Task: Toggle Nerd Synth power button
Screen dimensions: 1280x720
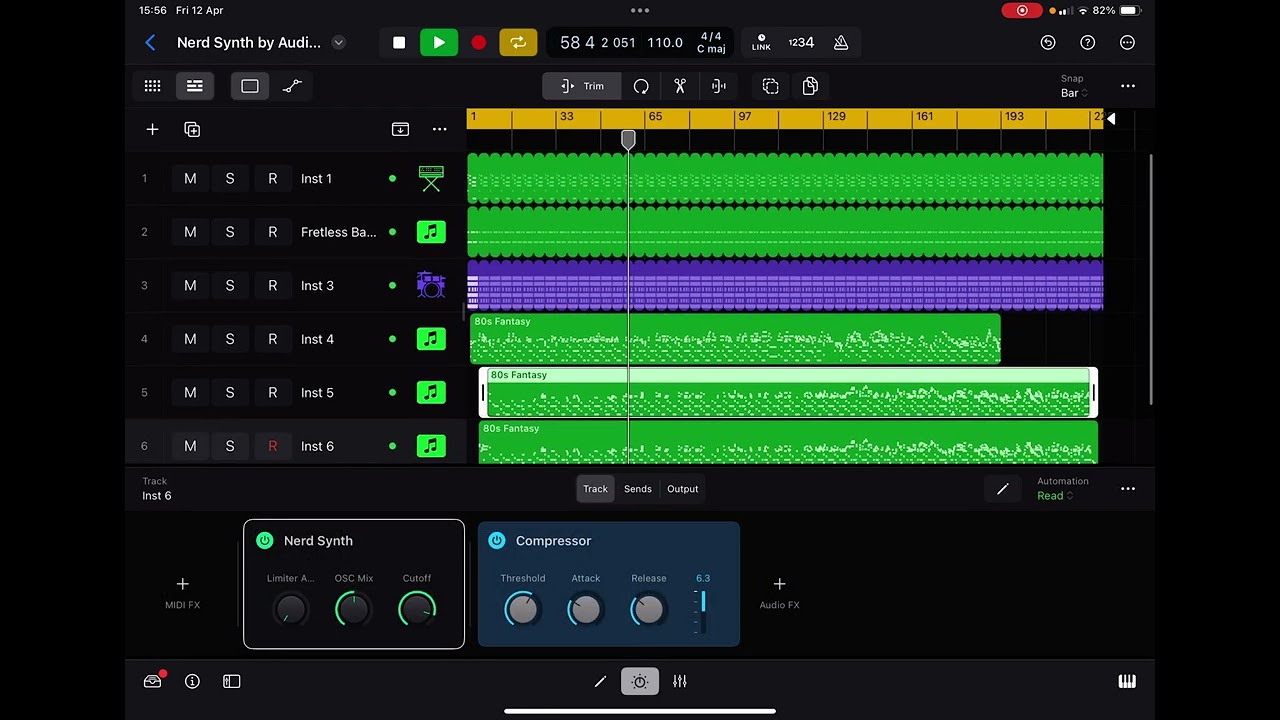Action: pos(264,540)
